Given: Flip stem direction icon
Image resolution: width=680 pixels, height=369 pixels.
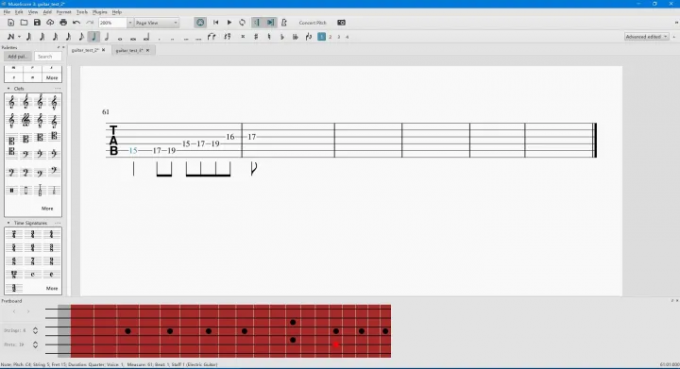Looking at the screenshot, I should 308,37.
